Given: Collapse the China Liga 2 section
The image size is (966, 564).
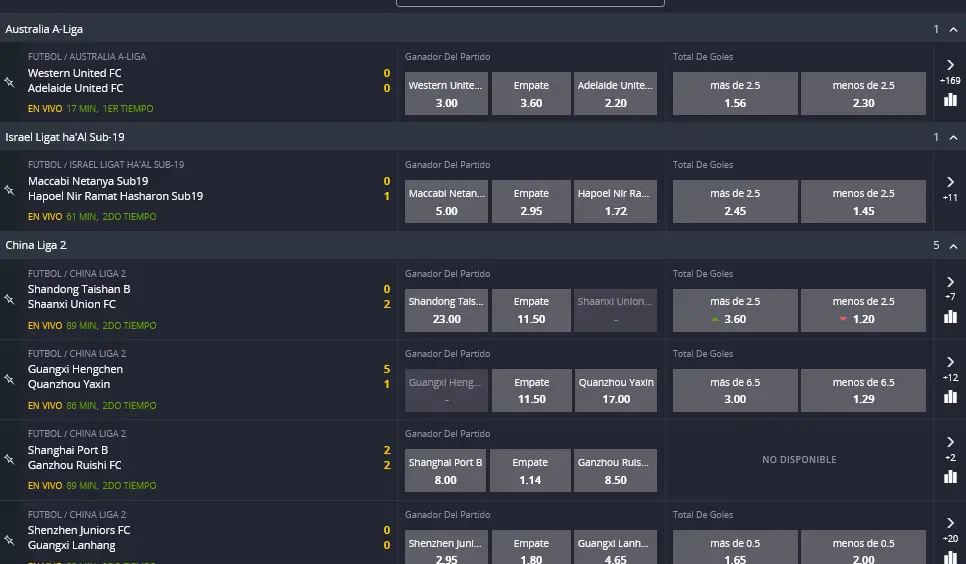Looking at the screenshot, I should click(953, 245).
